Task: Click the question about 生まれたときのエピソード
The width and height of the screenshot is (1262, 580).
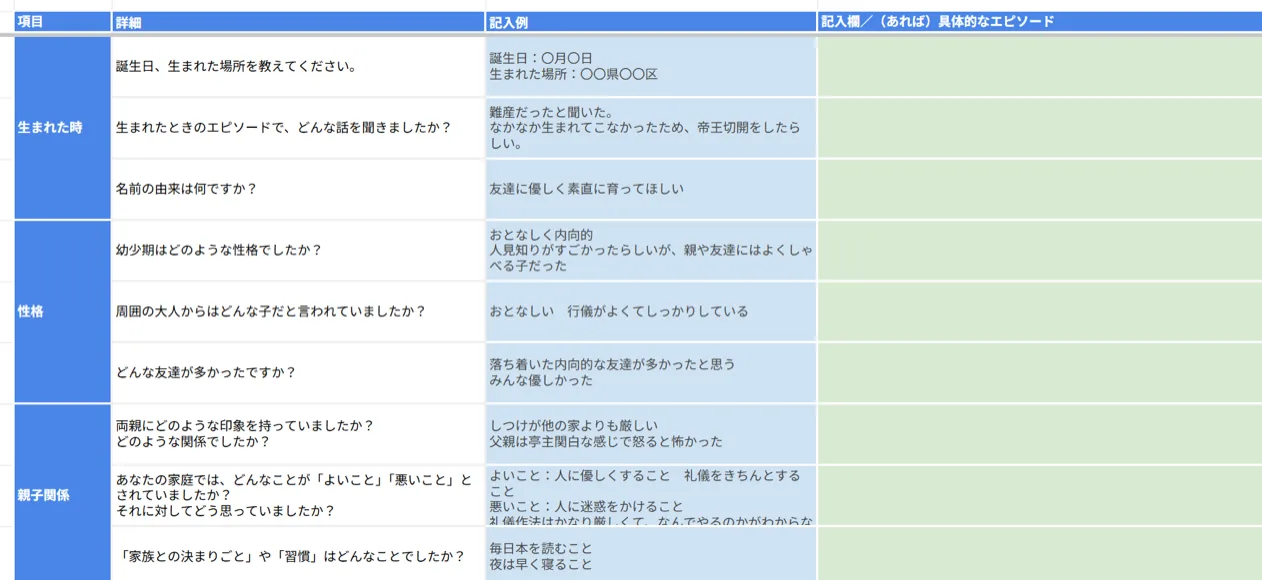Action: coord(298,128)
